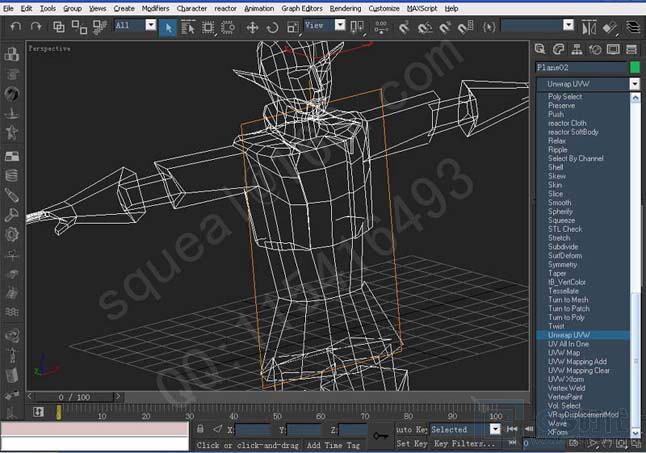Open Mini Curve Editor icon beside timeline
This screenshot has height=453, width=646.
[38, 411]
